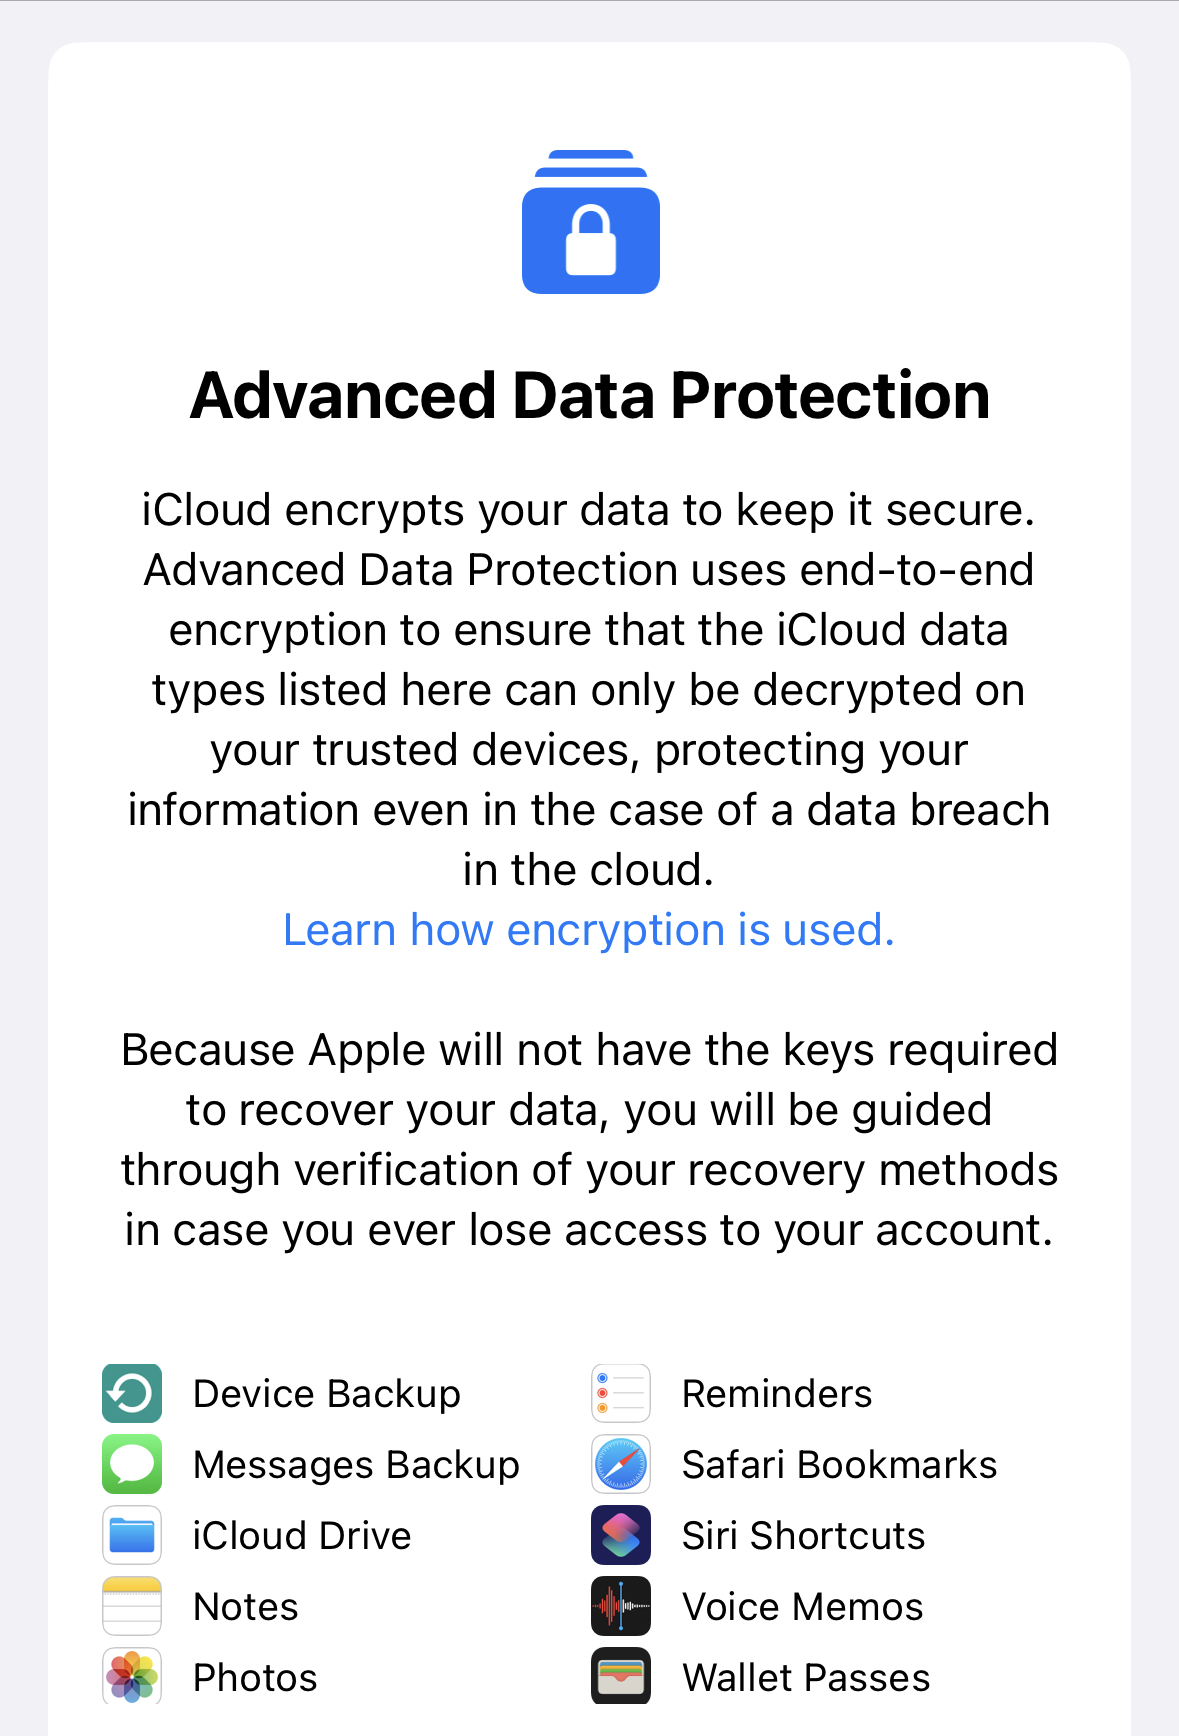Select the 'Safari Bookmarks' label
The width and height of the screenshot is (1179, 1736).
pyautogui.click(x=840, y=1465)
